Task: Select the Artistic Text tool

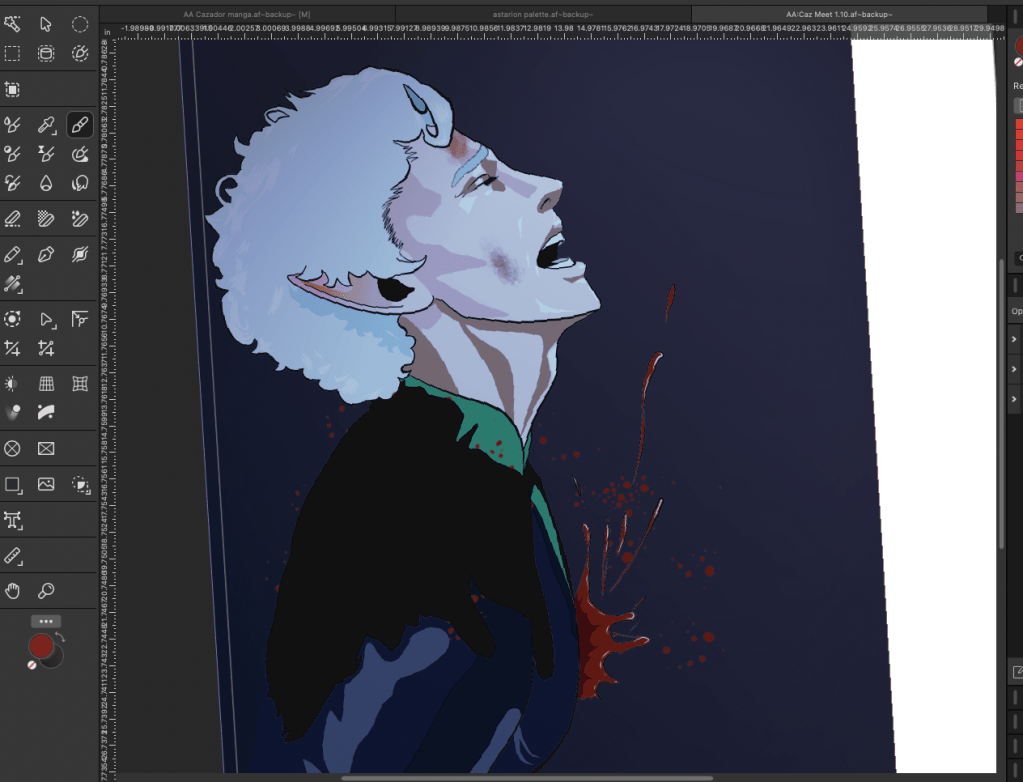Action: click(12, 520)
